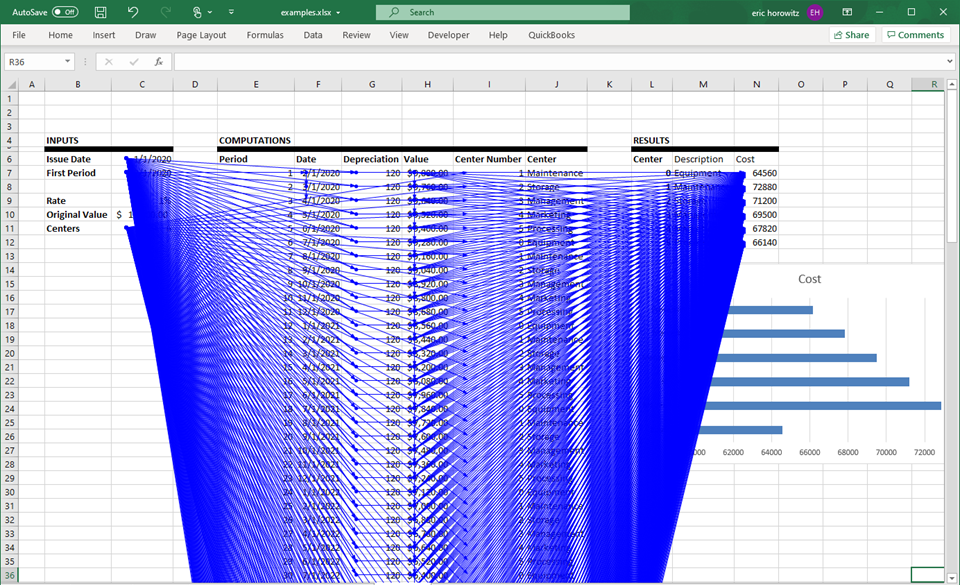Expand the formula bar chevron
The height and width of the screenshot is (585, 960).
coord(949,62)
